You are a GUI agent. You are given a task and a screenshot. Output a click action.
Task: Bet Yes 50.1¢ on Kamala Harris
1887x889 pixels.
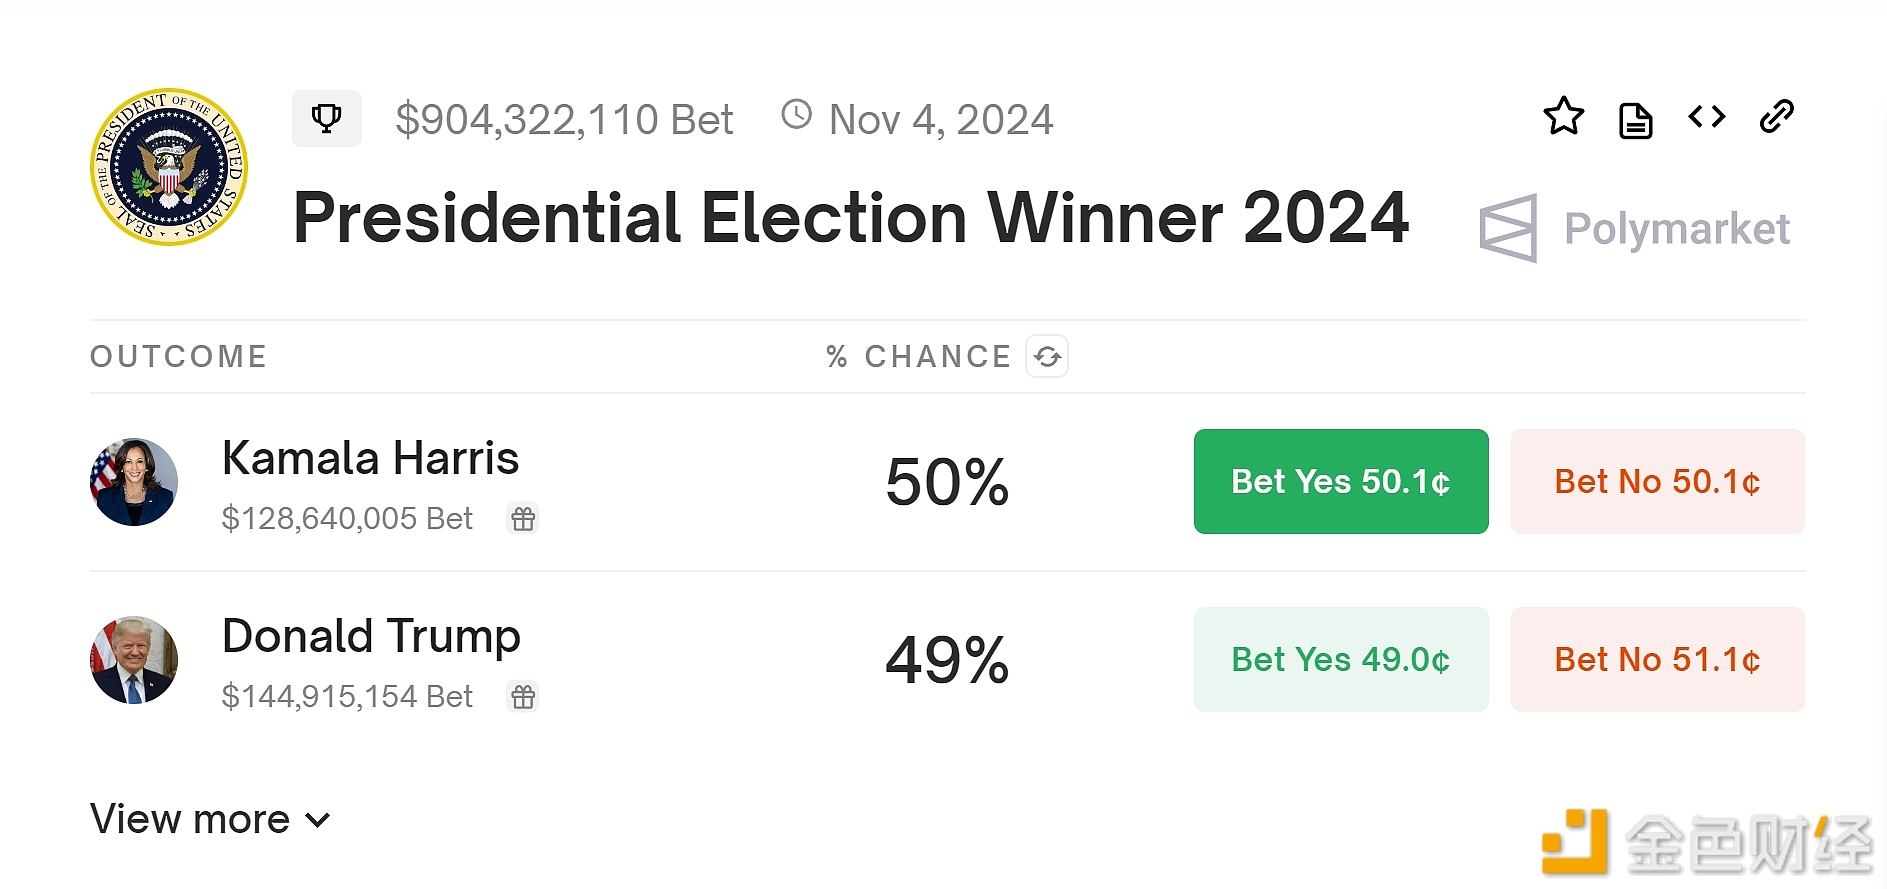1341,482
